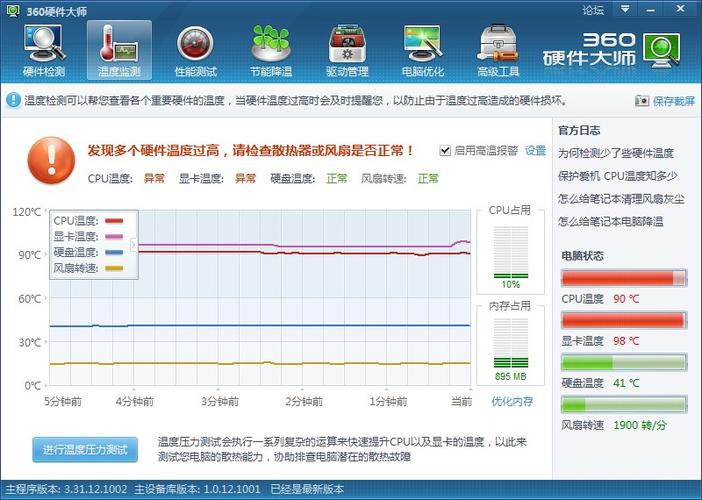
Task: Click the 优化内存 link
Action: [x=512, y=401]
